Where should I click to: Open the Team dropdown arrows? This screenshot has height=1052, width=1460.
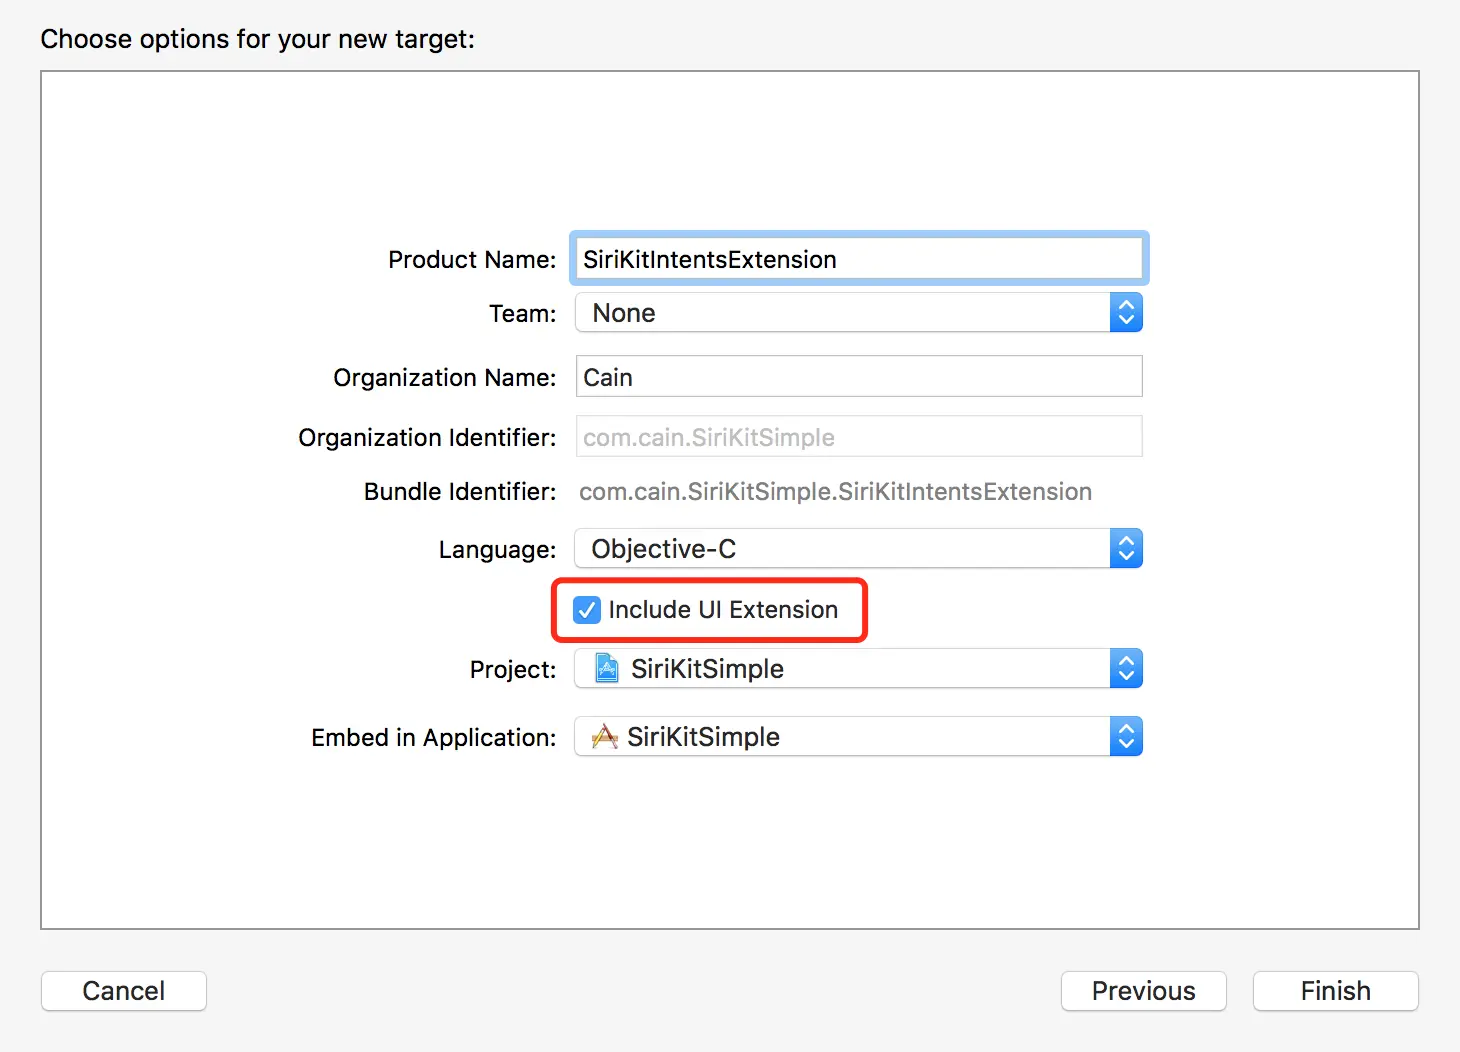coord(1126,313)
